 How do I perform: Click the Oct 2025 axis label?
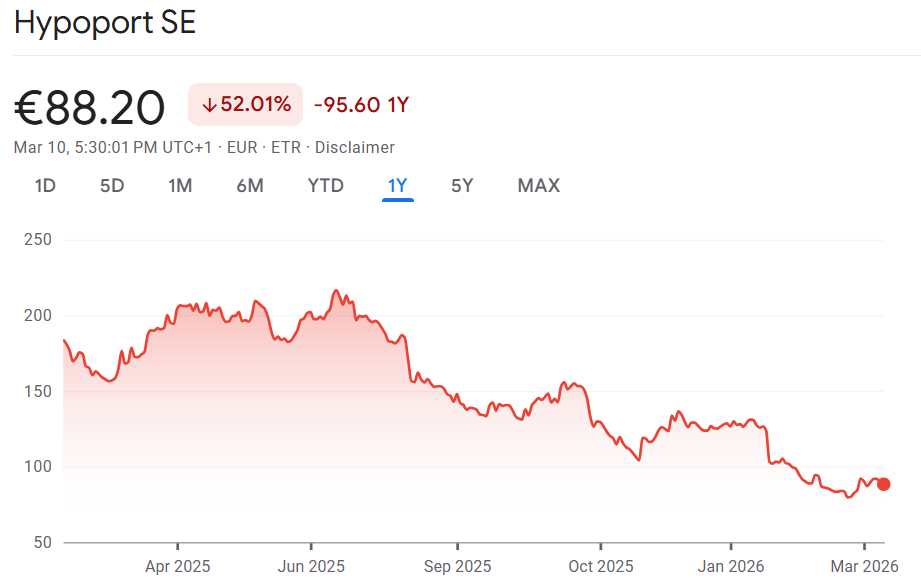(600, 566)
